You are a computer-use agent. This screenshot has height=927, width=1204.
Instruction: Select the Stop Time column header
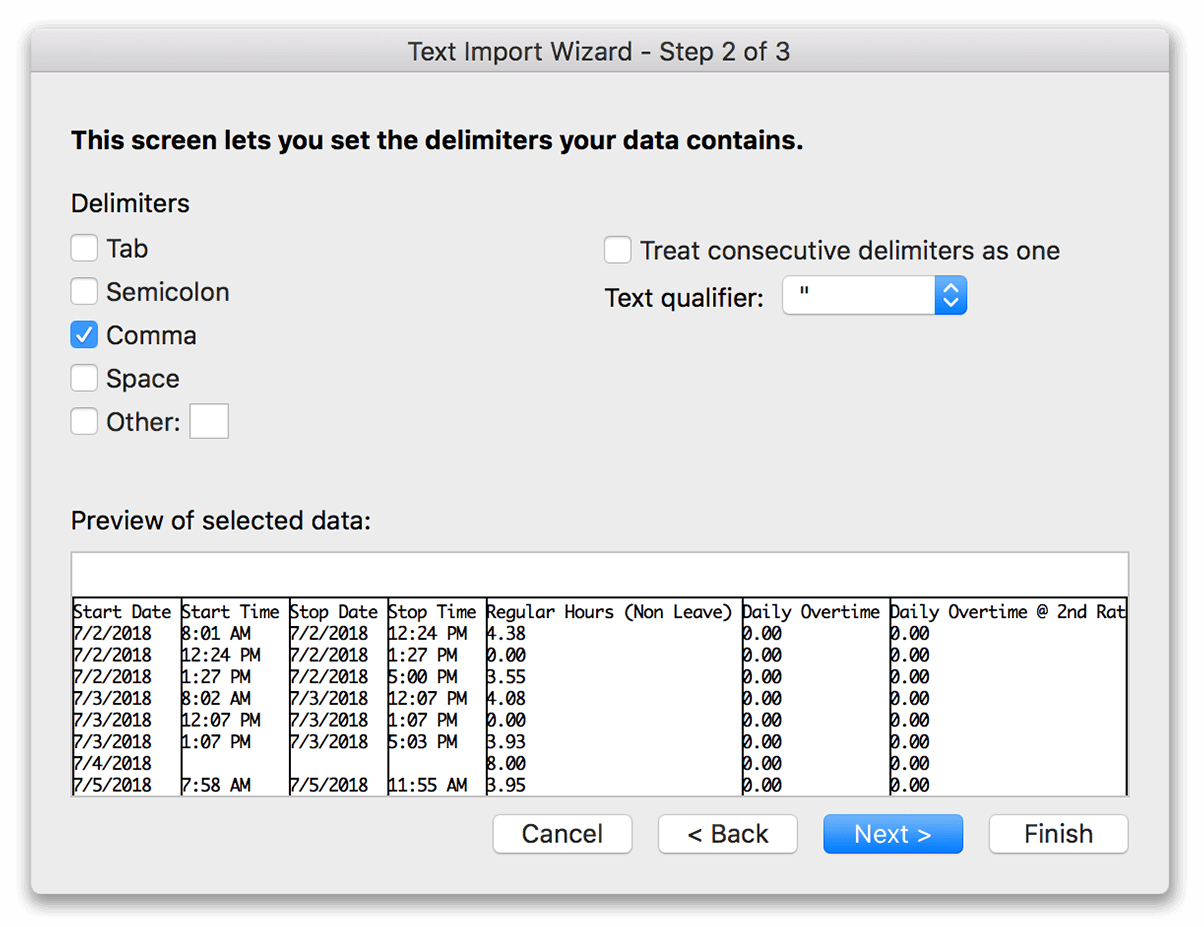click(433, 611)
